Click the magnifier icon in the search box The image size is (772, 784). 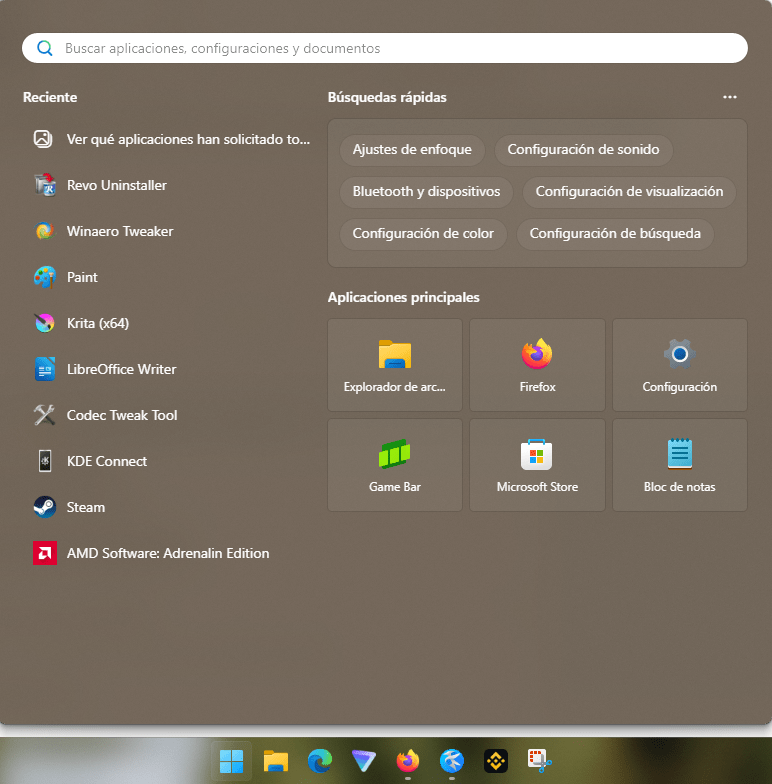click(44, 48)
